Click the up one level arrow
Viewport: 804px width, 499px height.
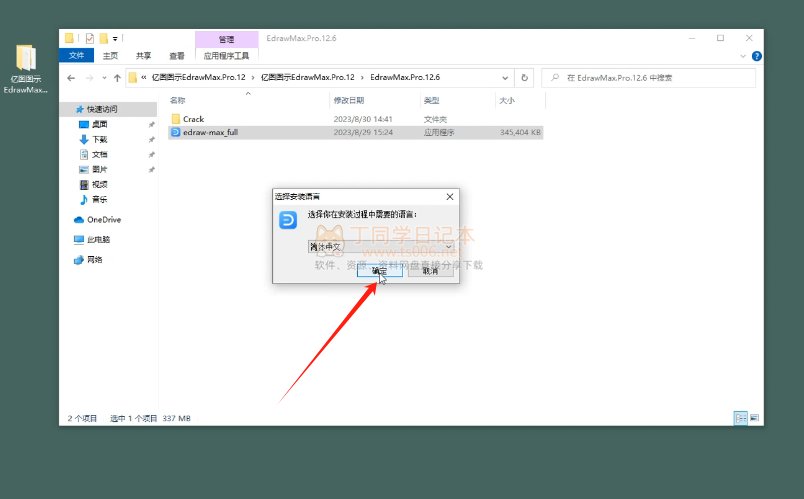click(x=117, y=78)
